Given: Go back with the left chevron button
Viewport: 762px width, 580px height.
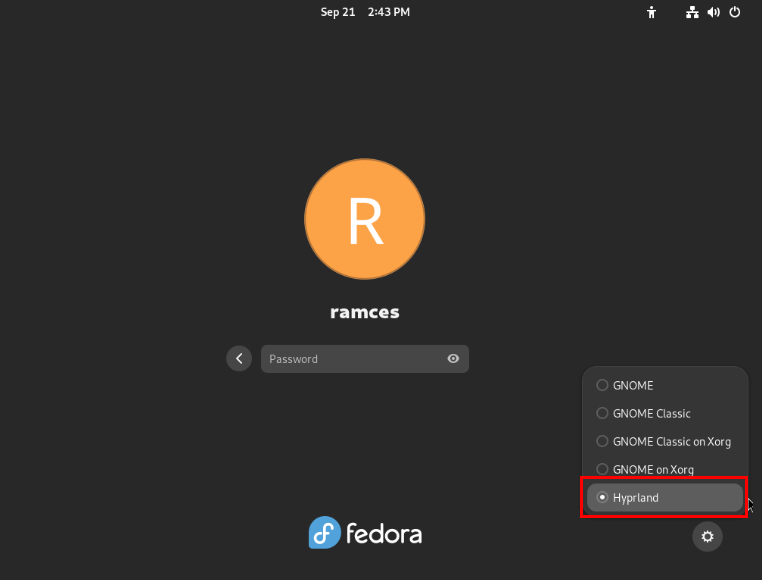Looking at the screenshot, I should click(x=239, y=359).
